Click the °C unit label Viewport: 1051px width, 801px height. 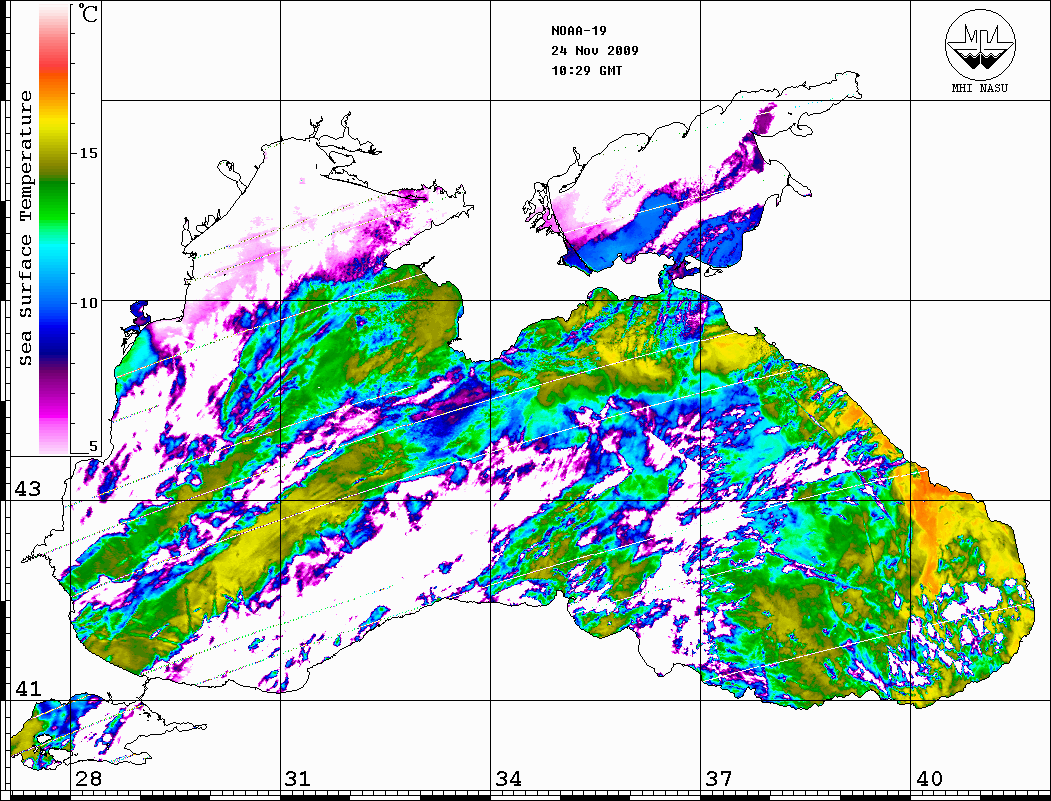[88, 13]
